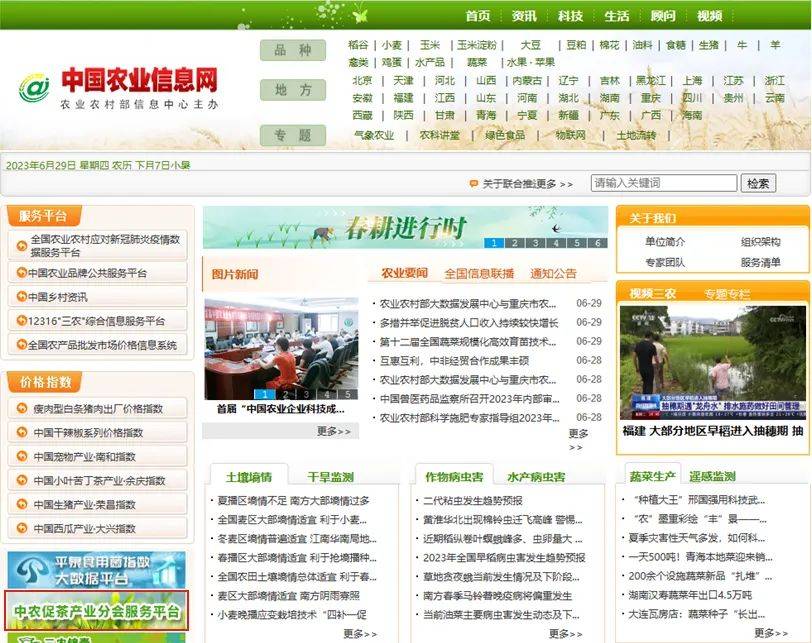Switch to 通知公告 tab
812x643 pixels.
553,273
